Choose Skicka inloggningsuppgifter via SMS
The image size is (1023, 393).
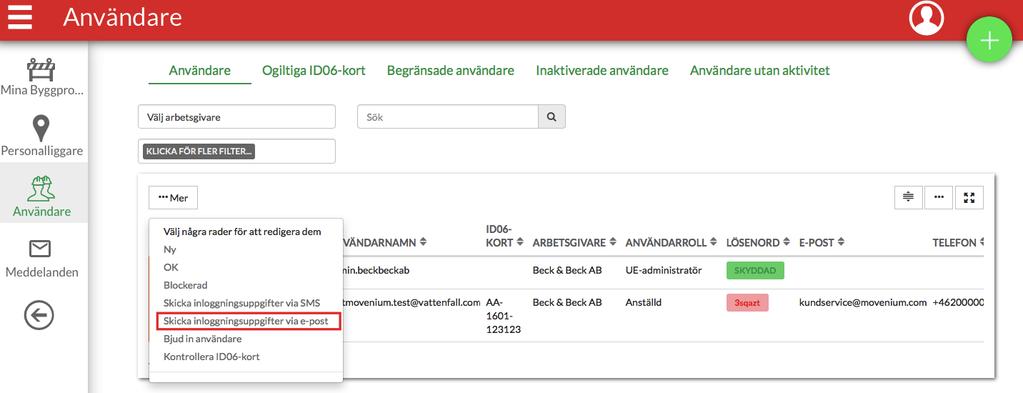pos(242,303)
